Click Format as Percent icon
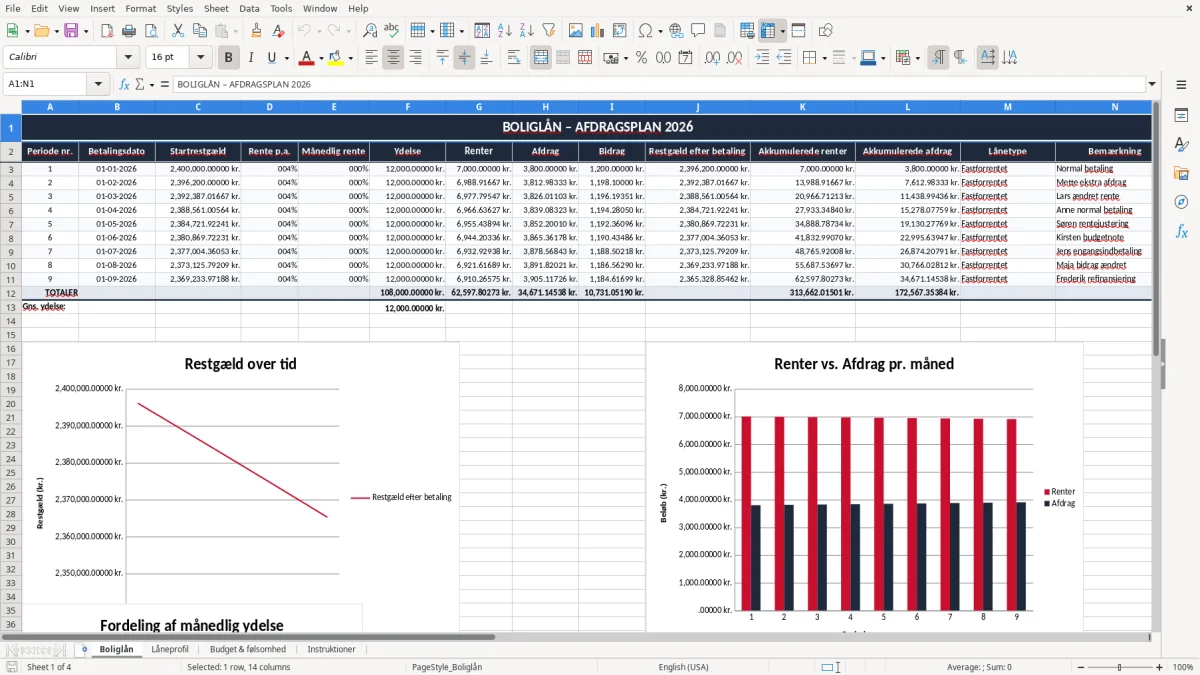Screen dimensions: 1200x675 coord(641,58)
